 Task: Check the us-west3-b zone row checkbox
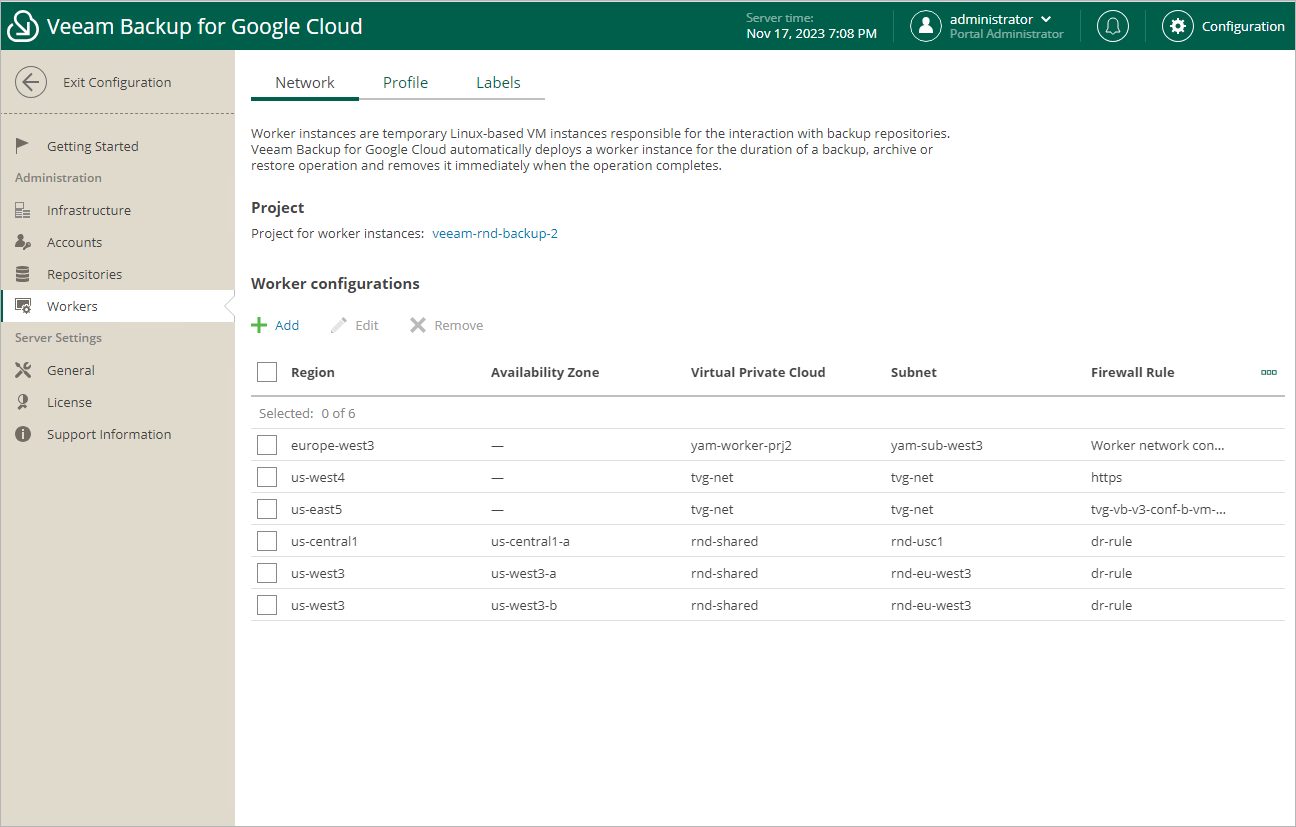(267, 605)
